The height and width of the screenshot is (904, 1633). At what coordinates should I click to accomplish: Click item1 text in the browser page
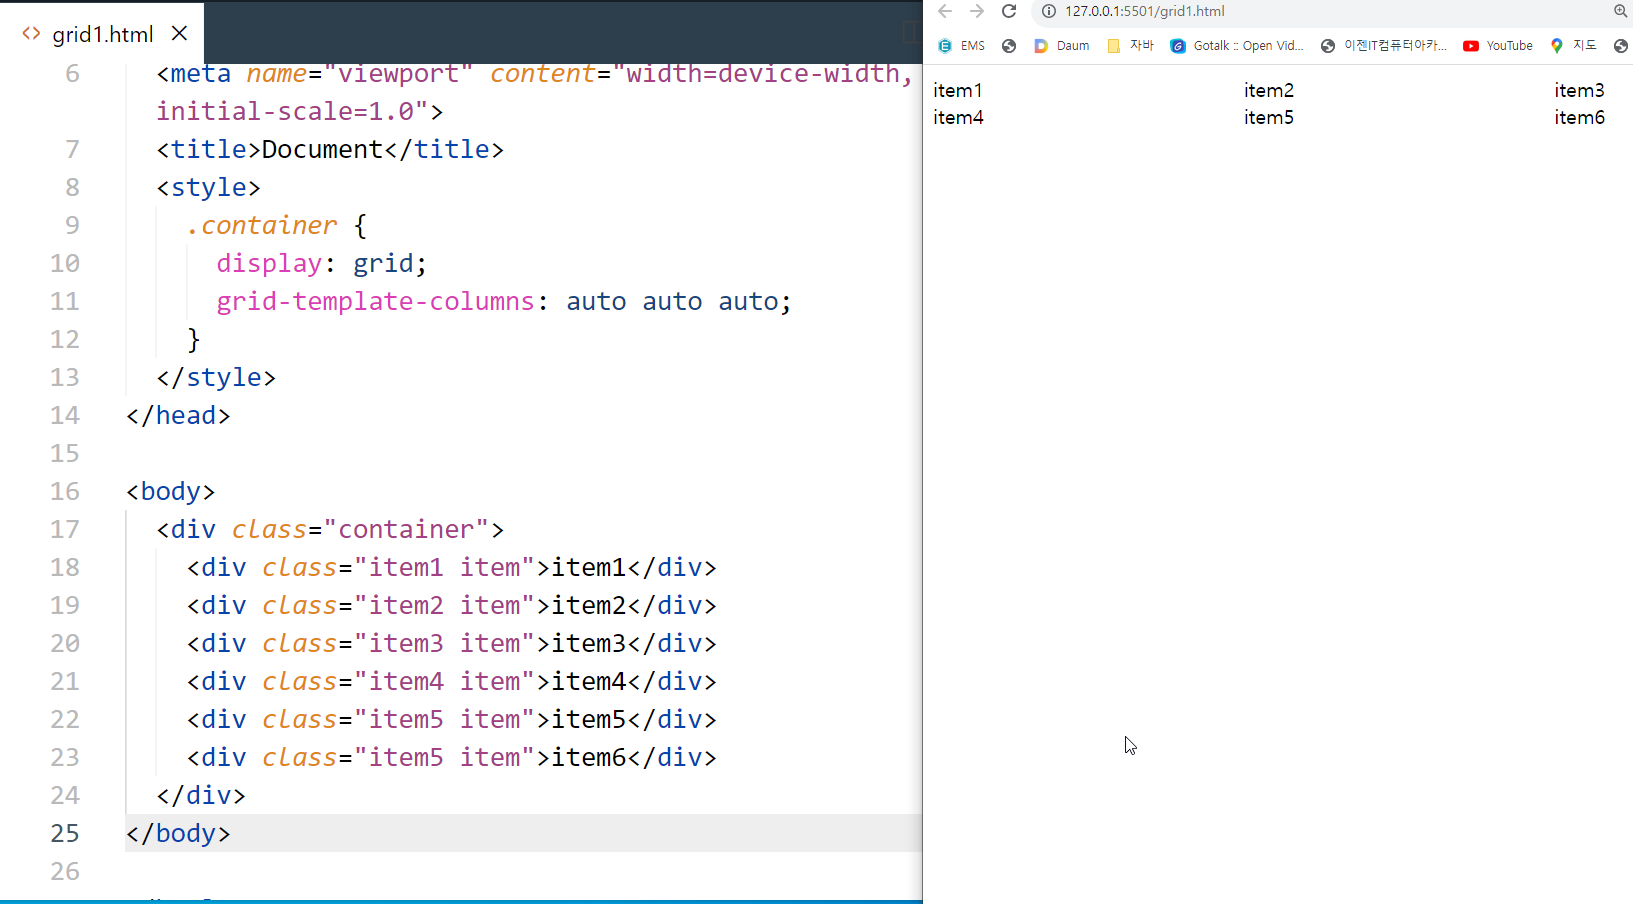click(958, 90)
